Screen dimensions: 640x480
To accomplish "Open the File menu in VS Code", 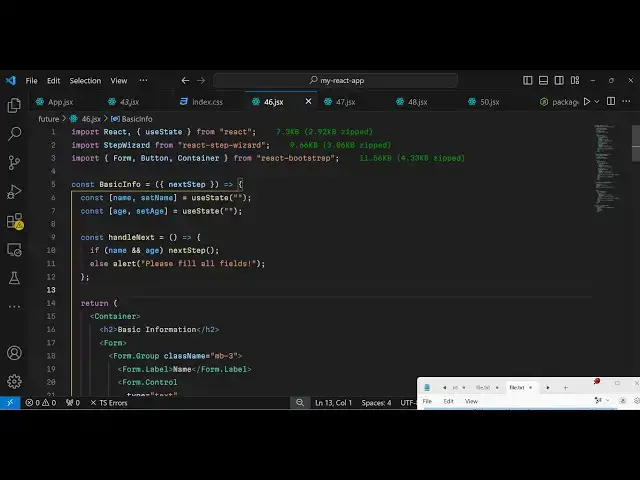I will 31,81.
